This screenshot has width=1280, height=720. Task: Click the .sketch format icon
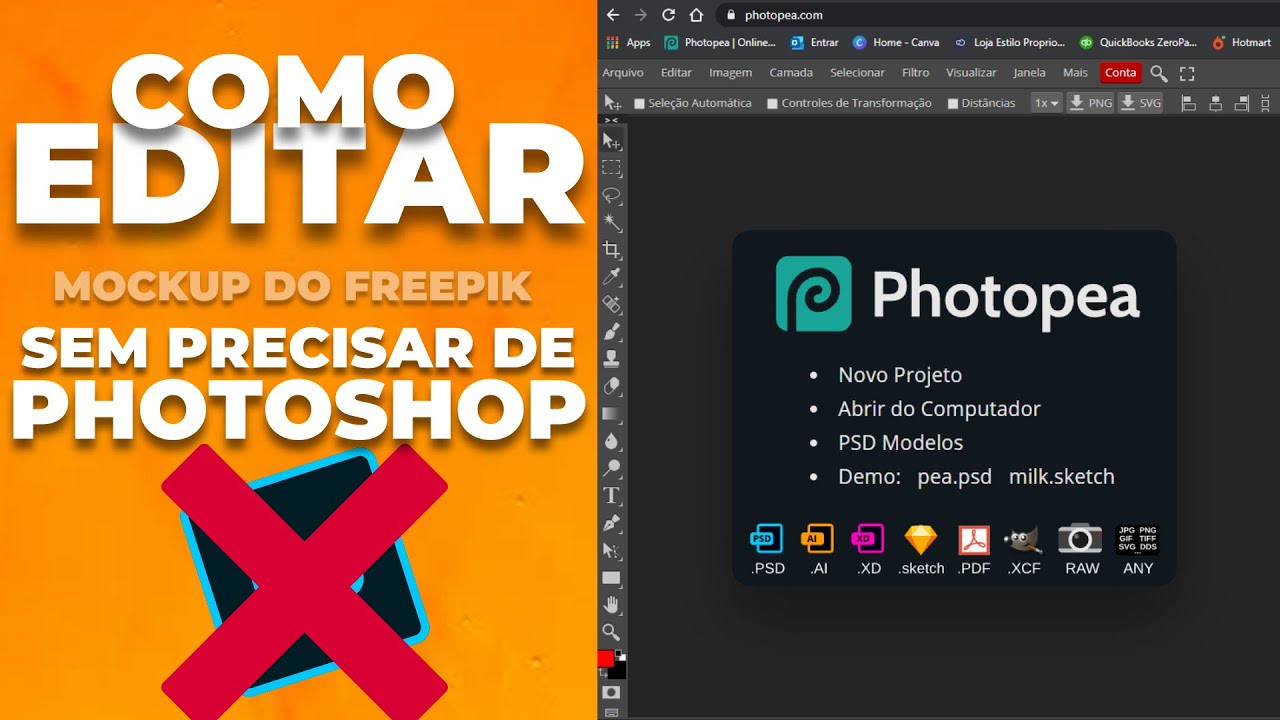click(x=921, y=540)
